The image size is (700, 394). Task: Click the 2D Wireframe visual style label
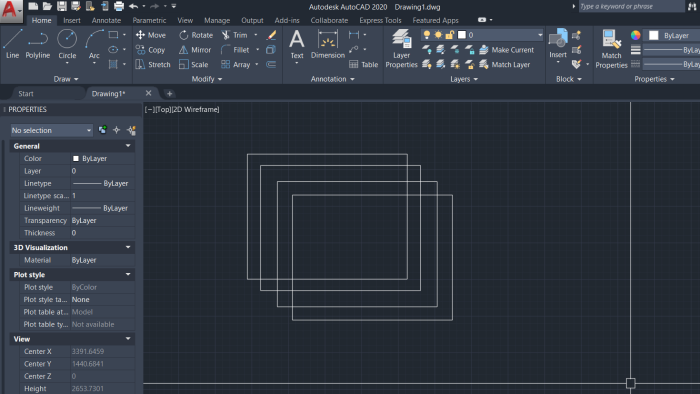[196, 109]
